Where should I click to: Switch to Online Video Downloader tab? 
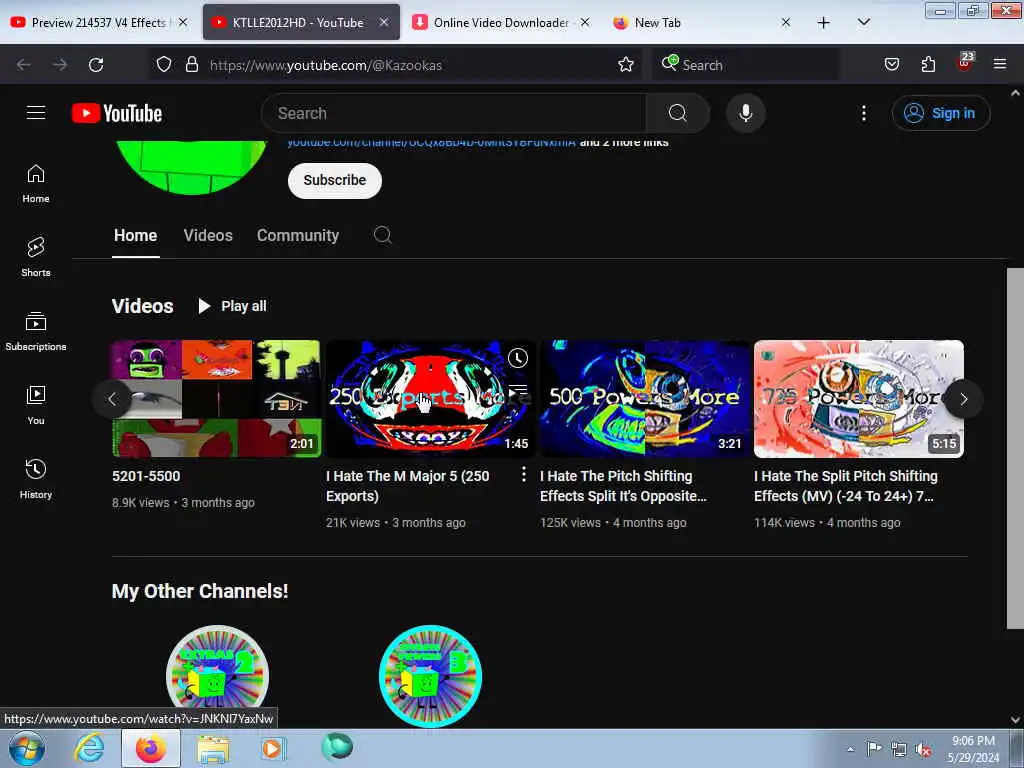(500, 22)
